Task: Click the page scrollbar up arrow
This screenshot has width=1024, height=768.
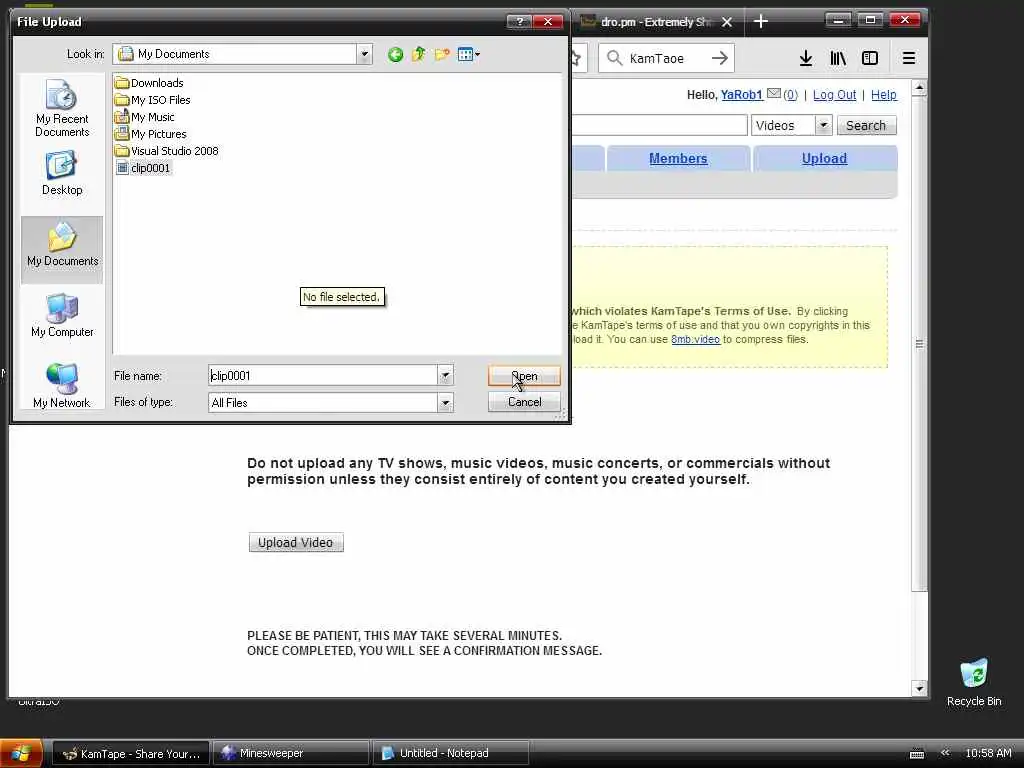Action: tap(920, 87)
